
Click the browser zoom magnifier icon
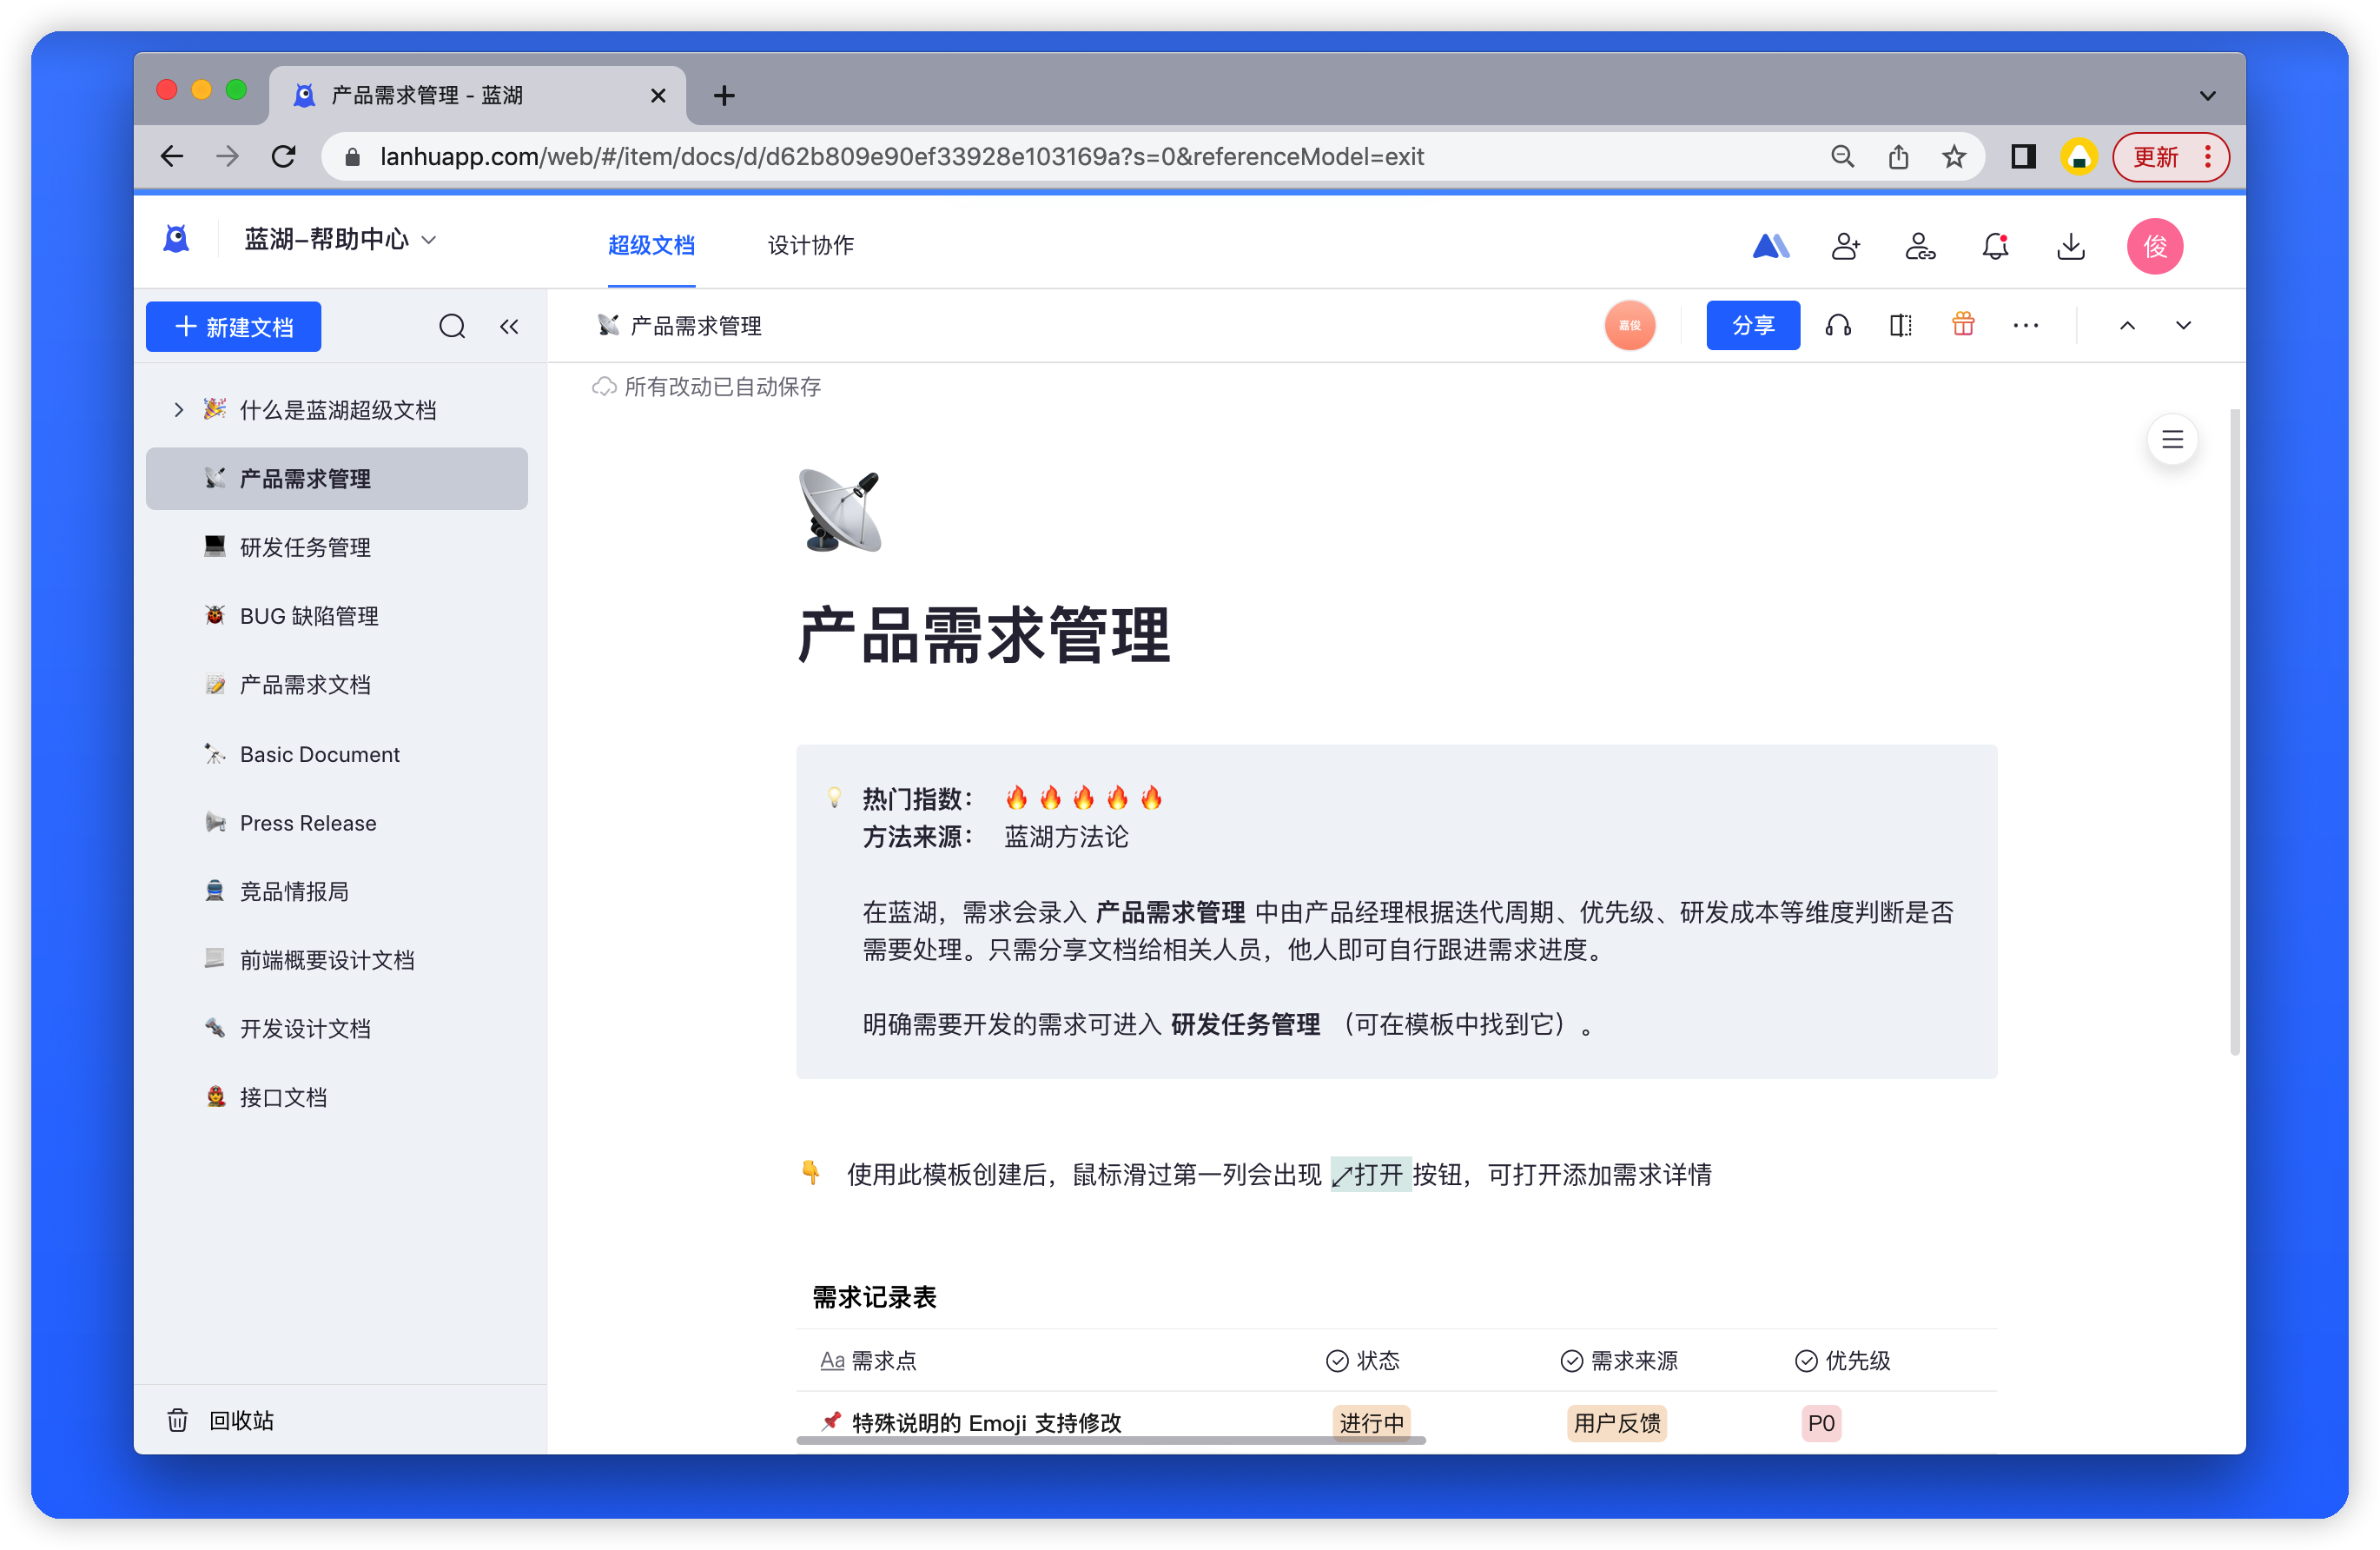1842,156
